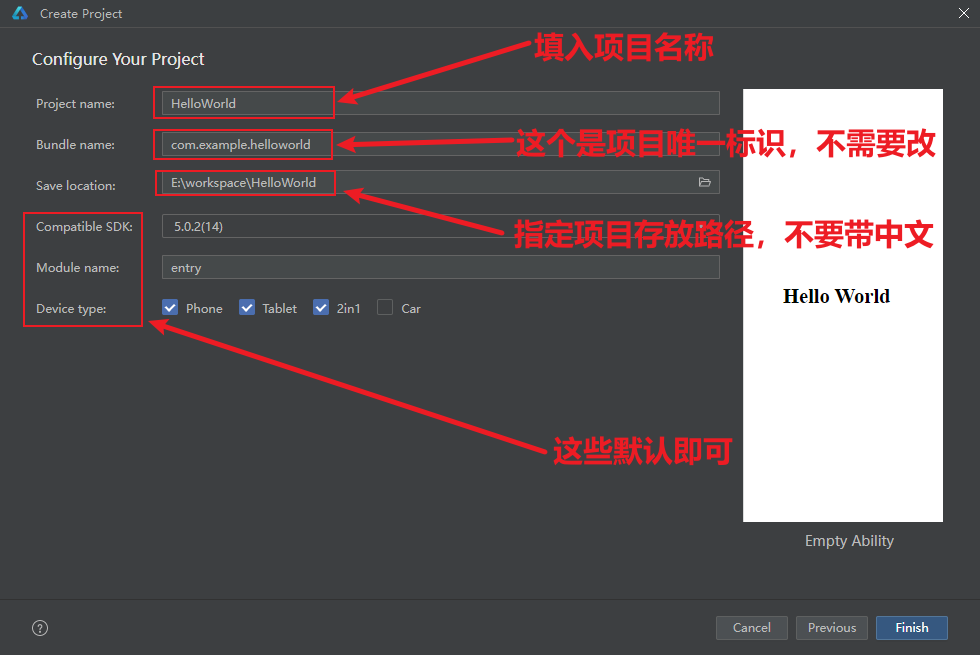Screen dimensions: 980x655
Task: Click the Project name label
Action: coord(76,104)
